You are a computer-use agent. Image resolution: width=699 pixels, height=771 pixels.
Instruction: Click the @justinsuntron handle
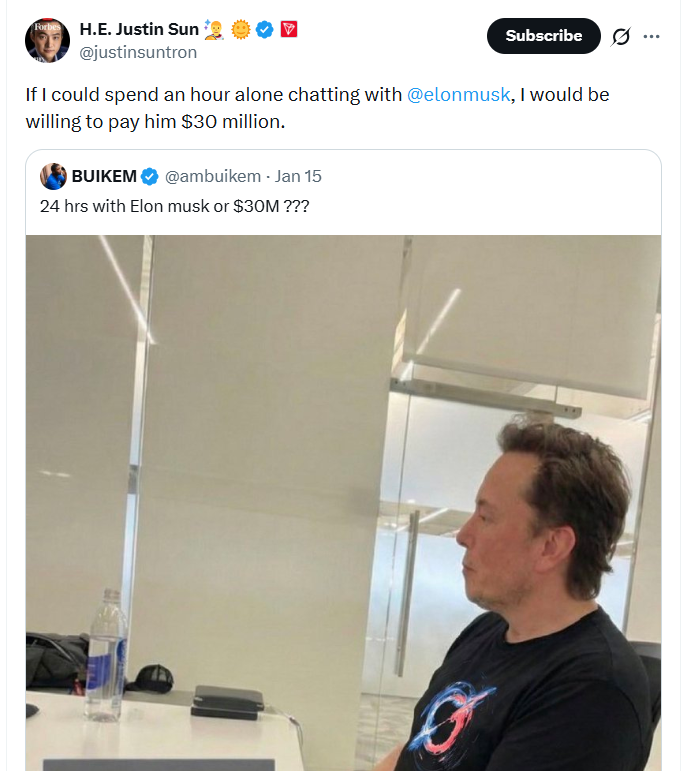(138, 52)
